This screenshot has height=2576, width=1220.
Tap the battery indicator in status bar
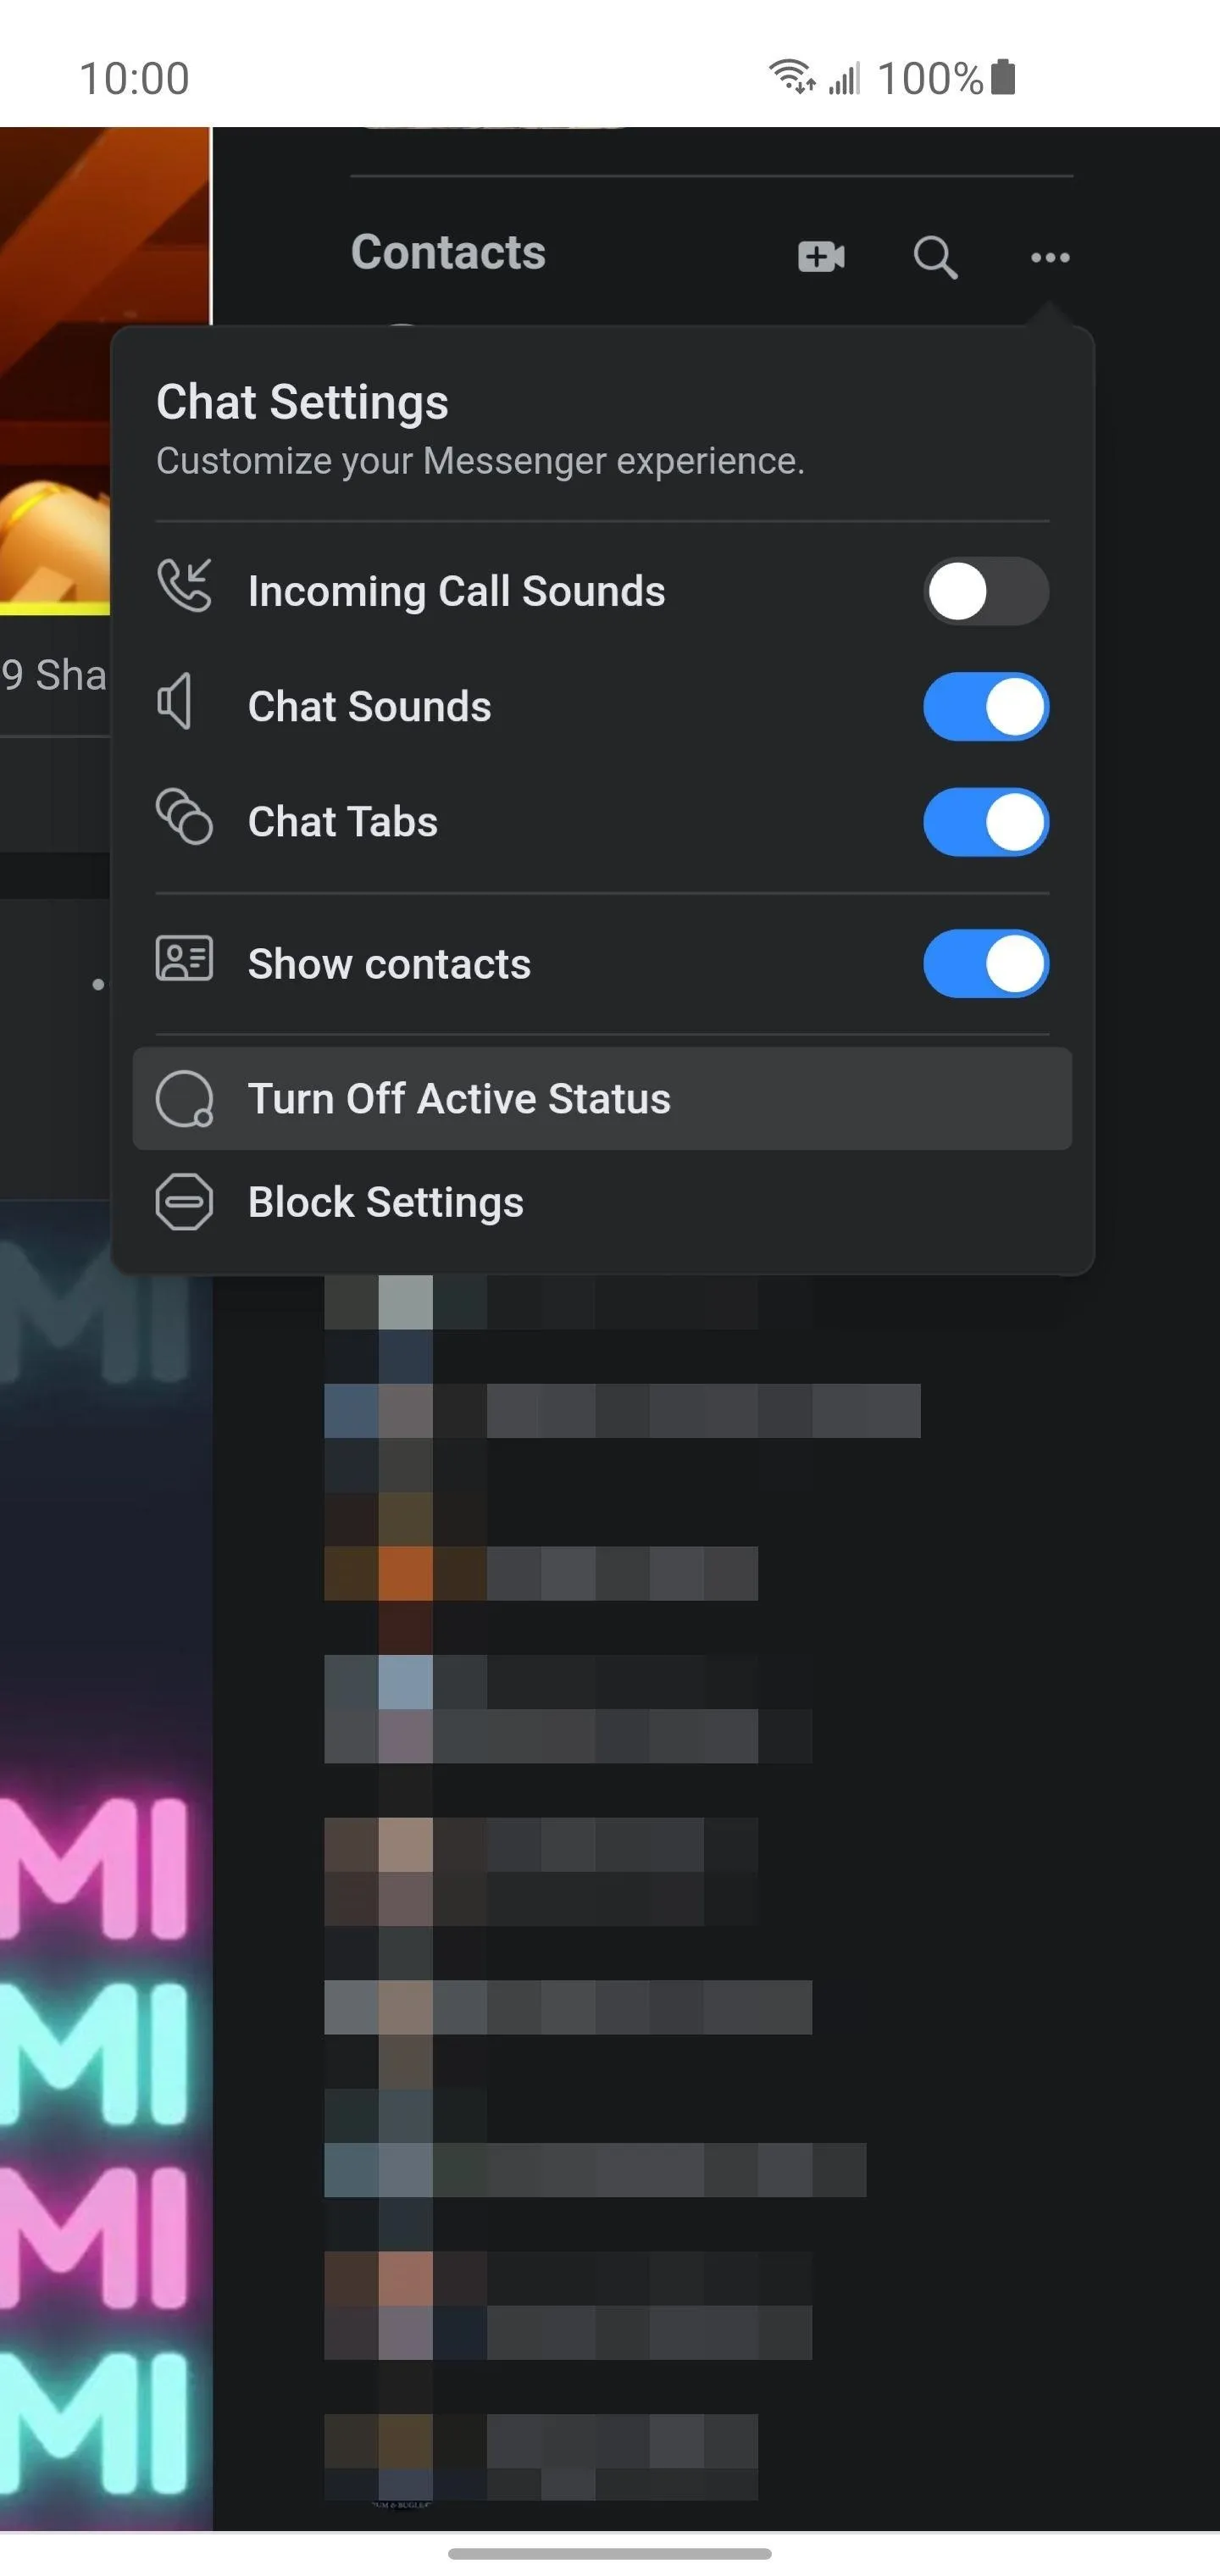click(x=1003, y=77)
